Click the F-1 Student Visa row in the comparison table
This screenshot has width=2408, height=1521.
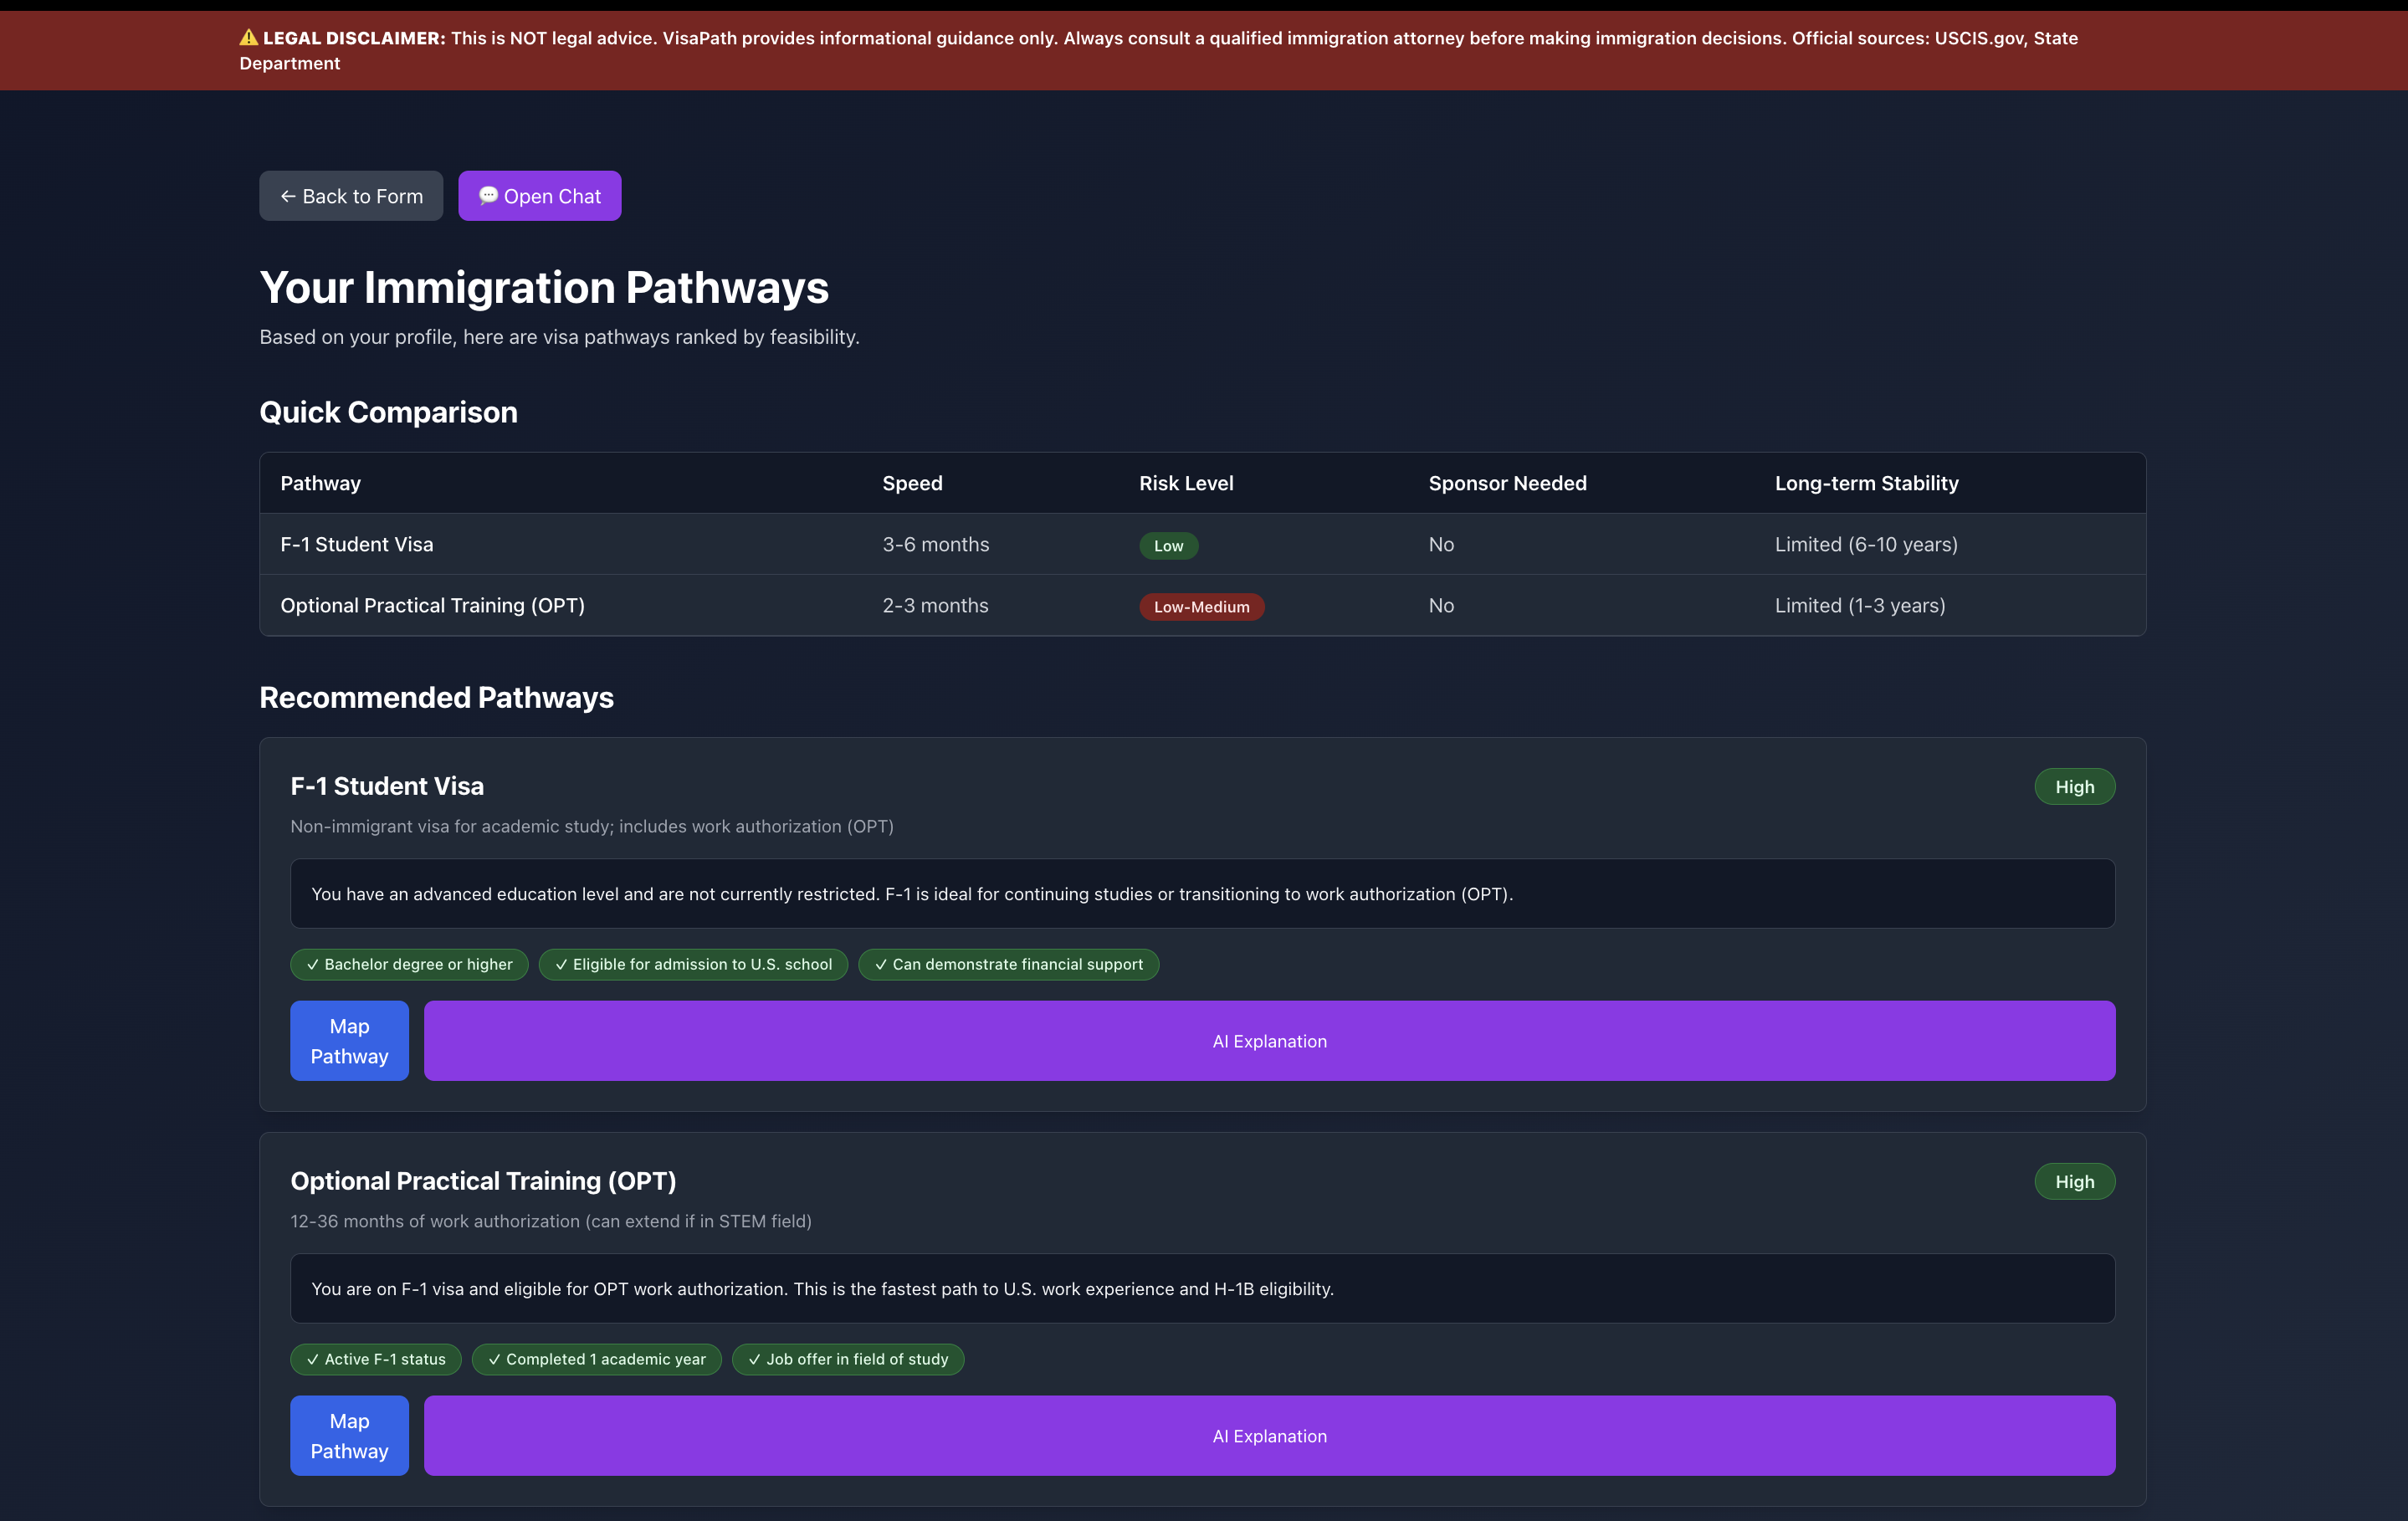pos(357,544)
